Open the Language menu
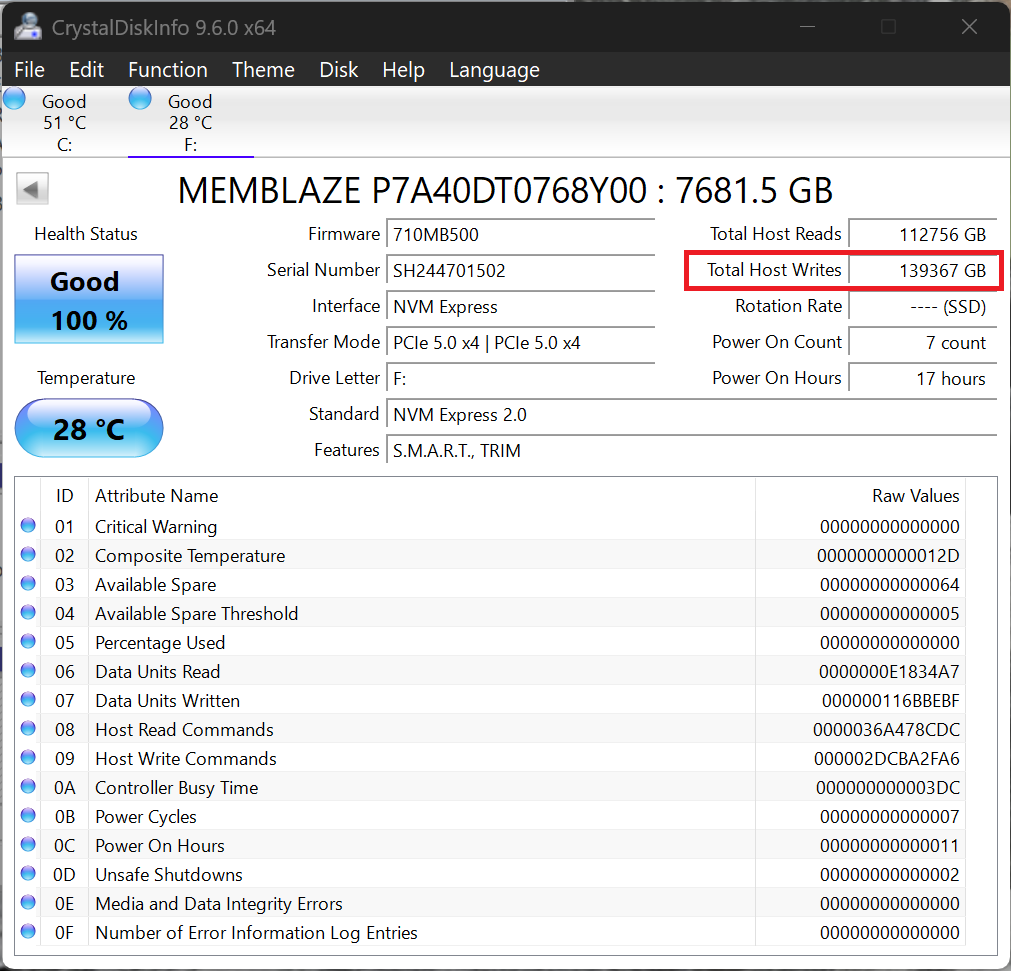 tap(494, 70)
